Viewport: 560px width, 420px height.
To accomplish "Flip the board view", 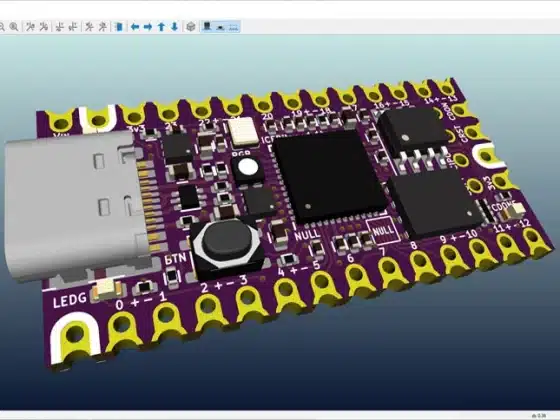I will [x=119, y=27].
